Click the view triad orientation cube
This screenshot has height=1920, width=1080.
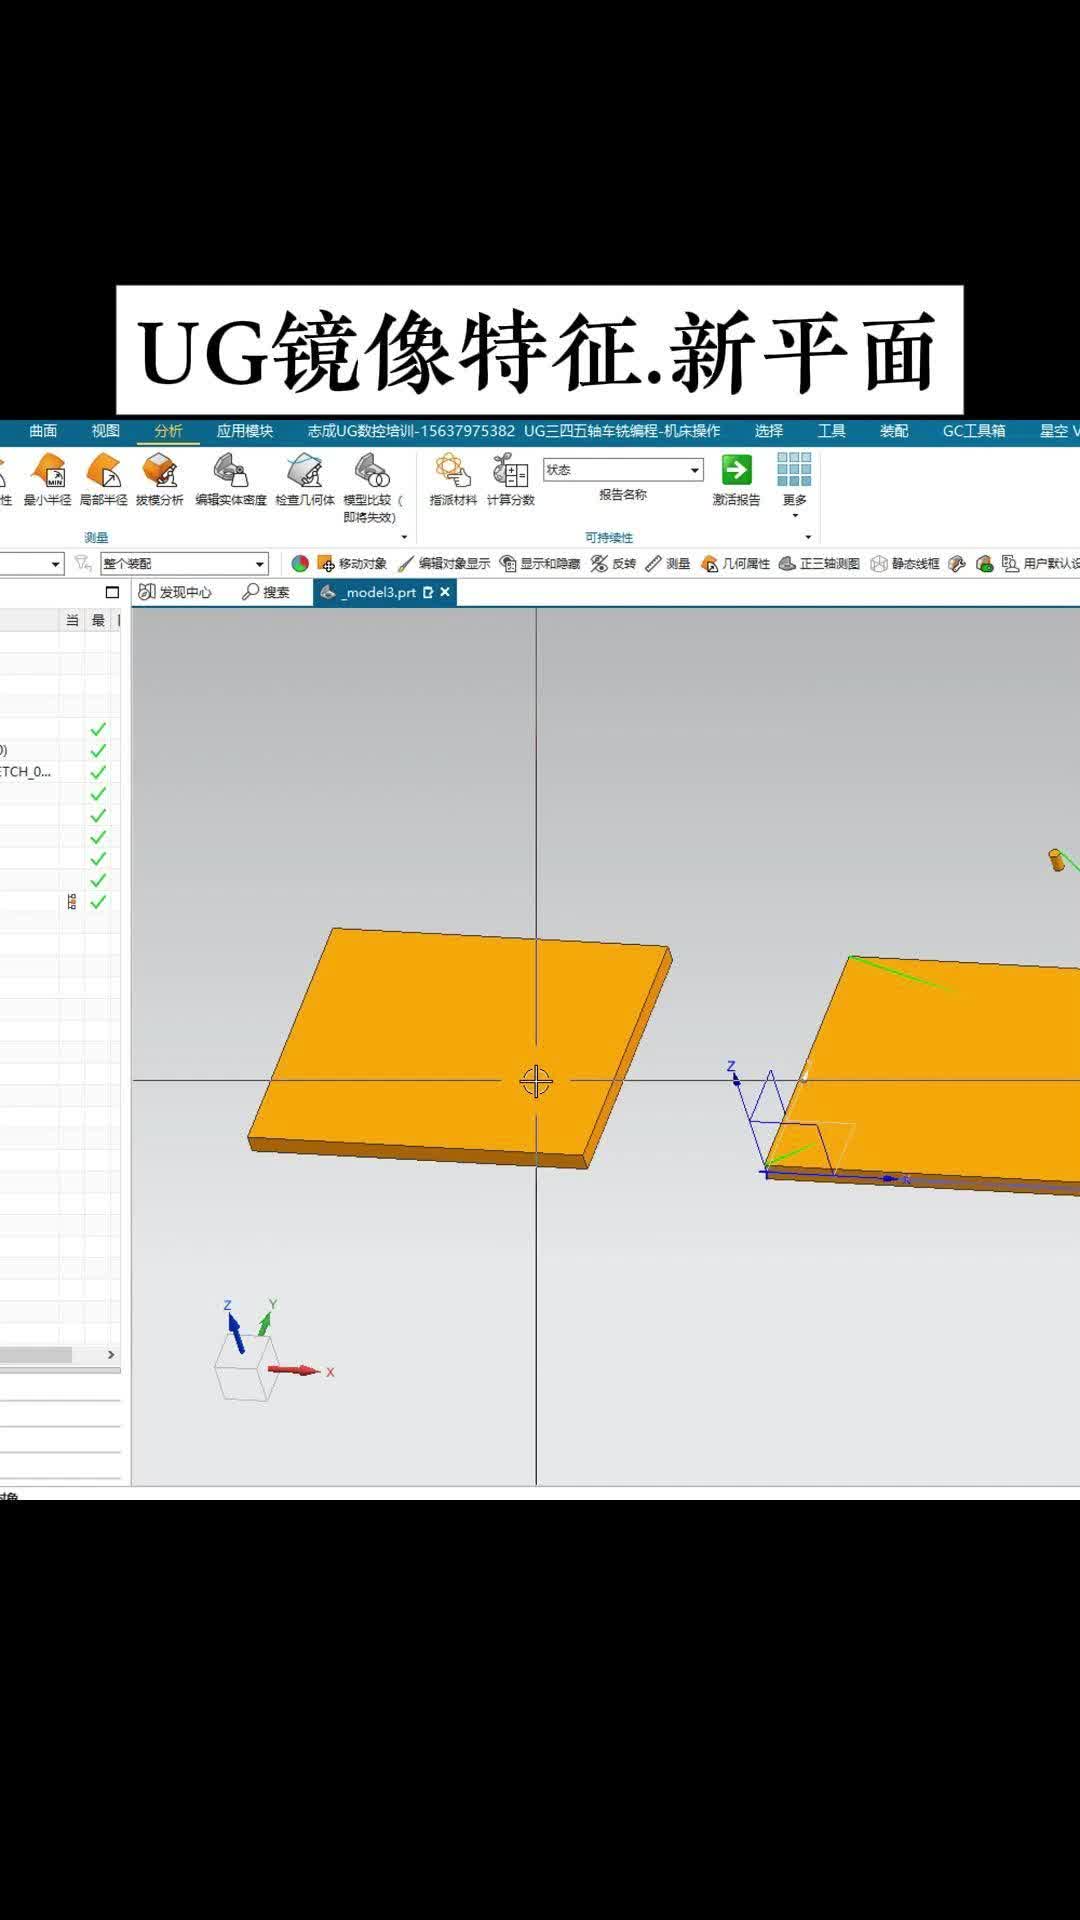pos(246,1368)
